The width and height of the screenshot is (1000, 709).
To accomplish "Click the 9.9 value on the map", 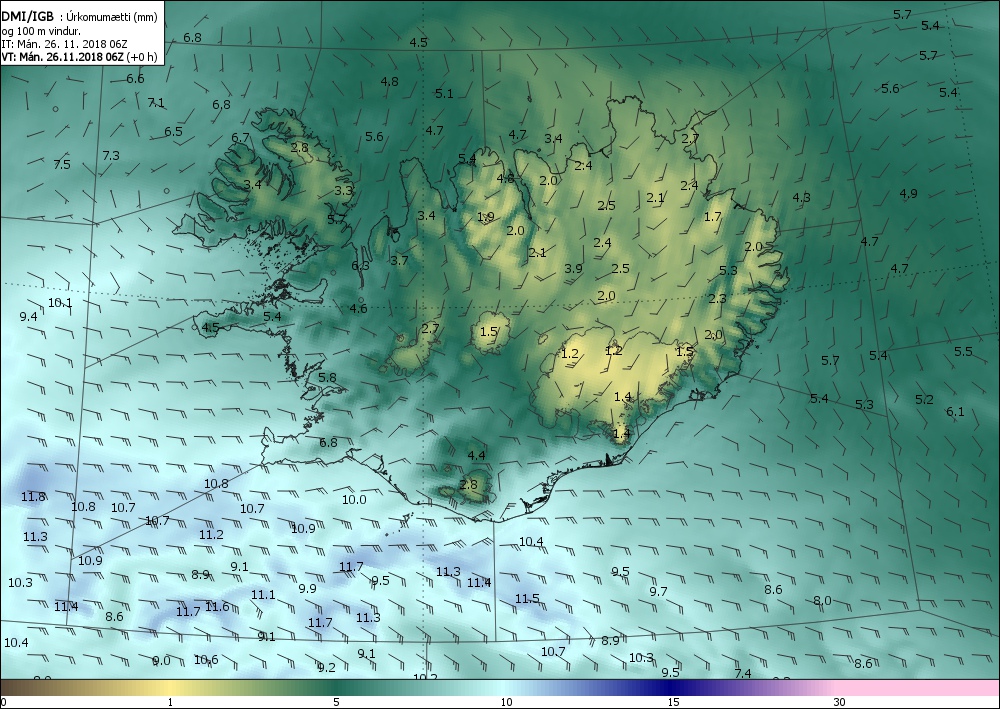I will pos(307,588).
